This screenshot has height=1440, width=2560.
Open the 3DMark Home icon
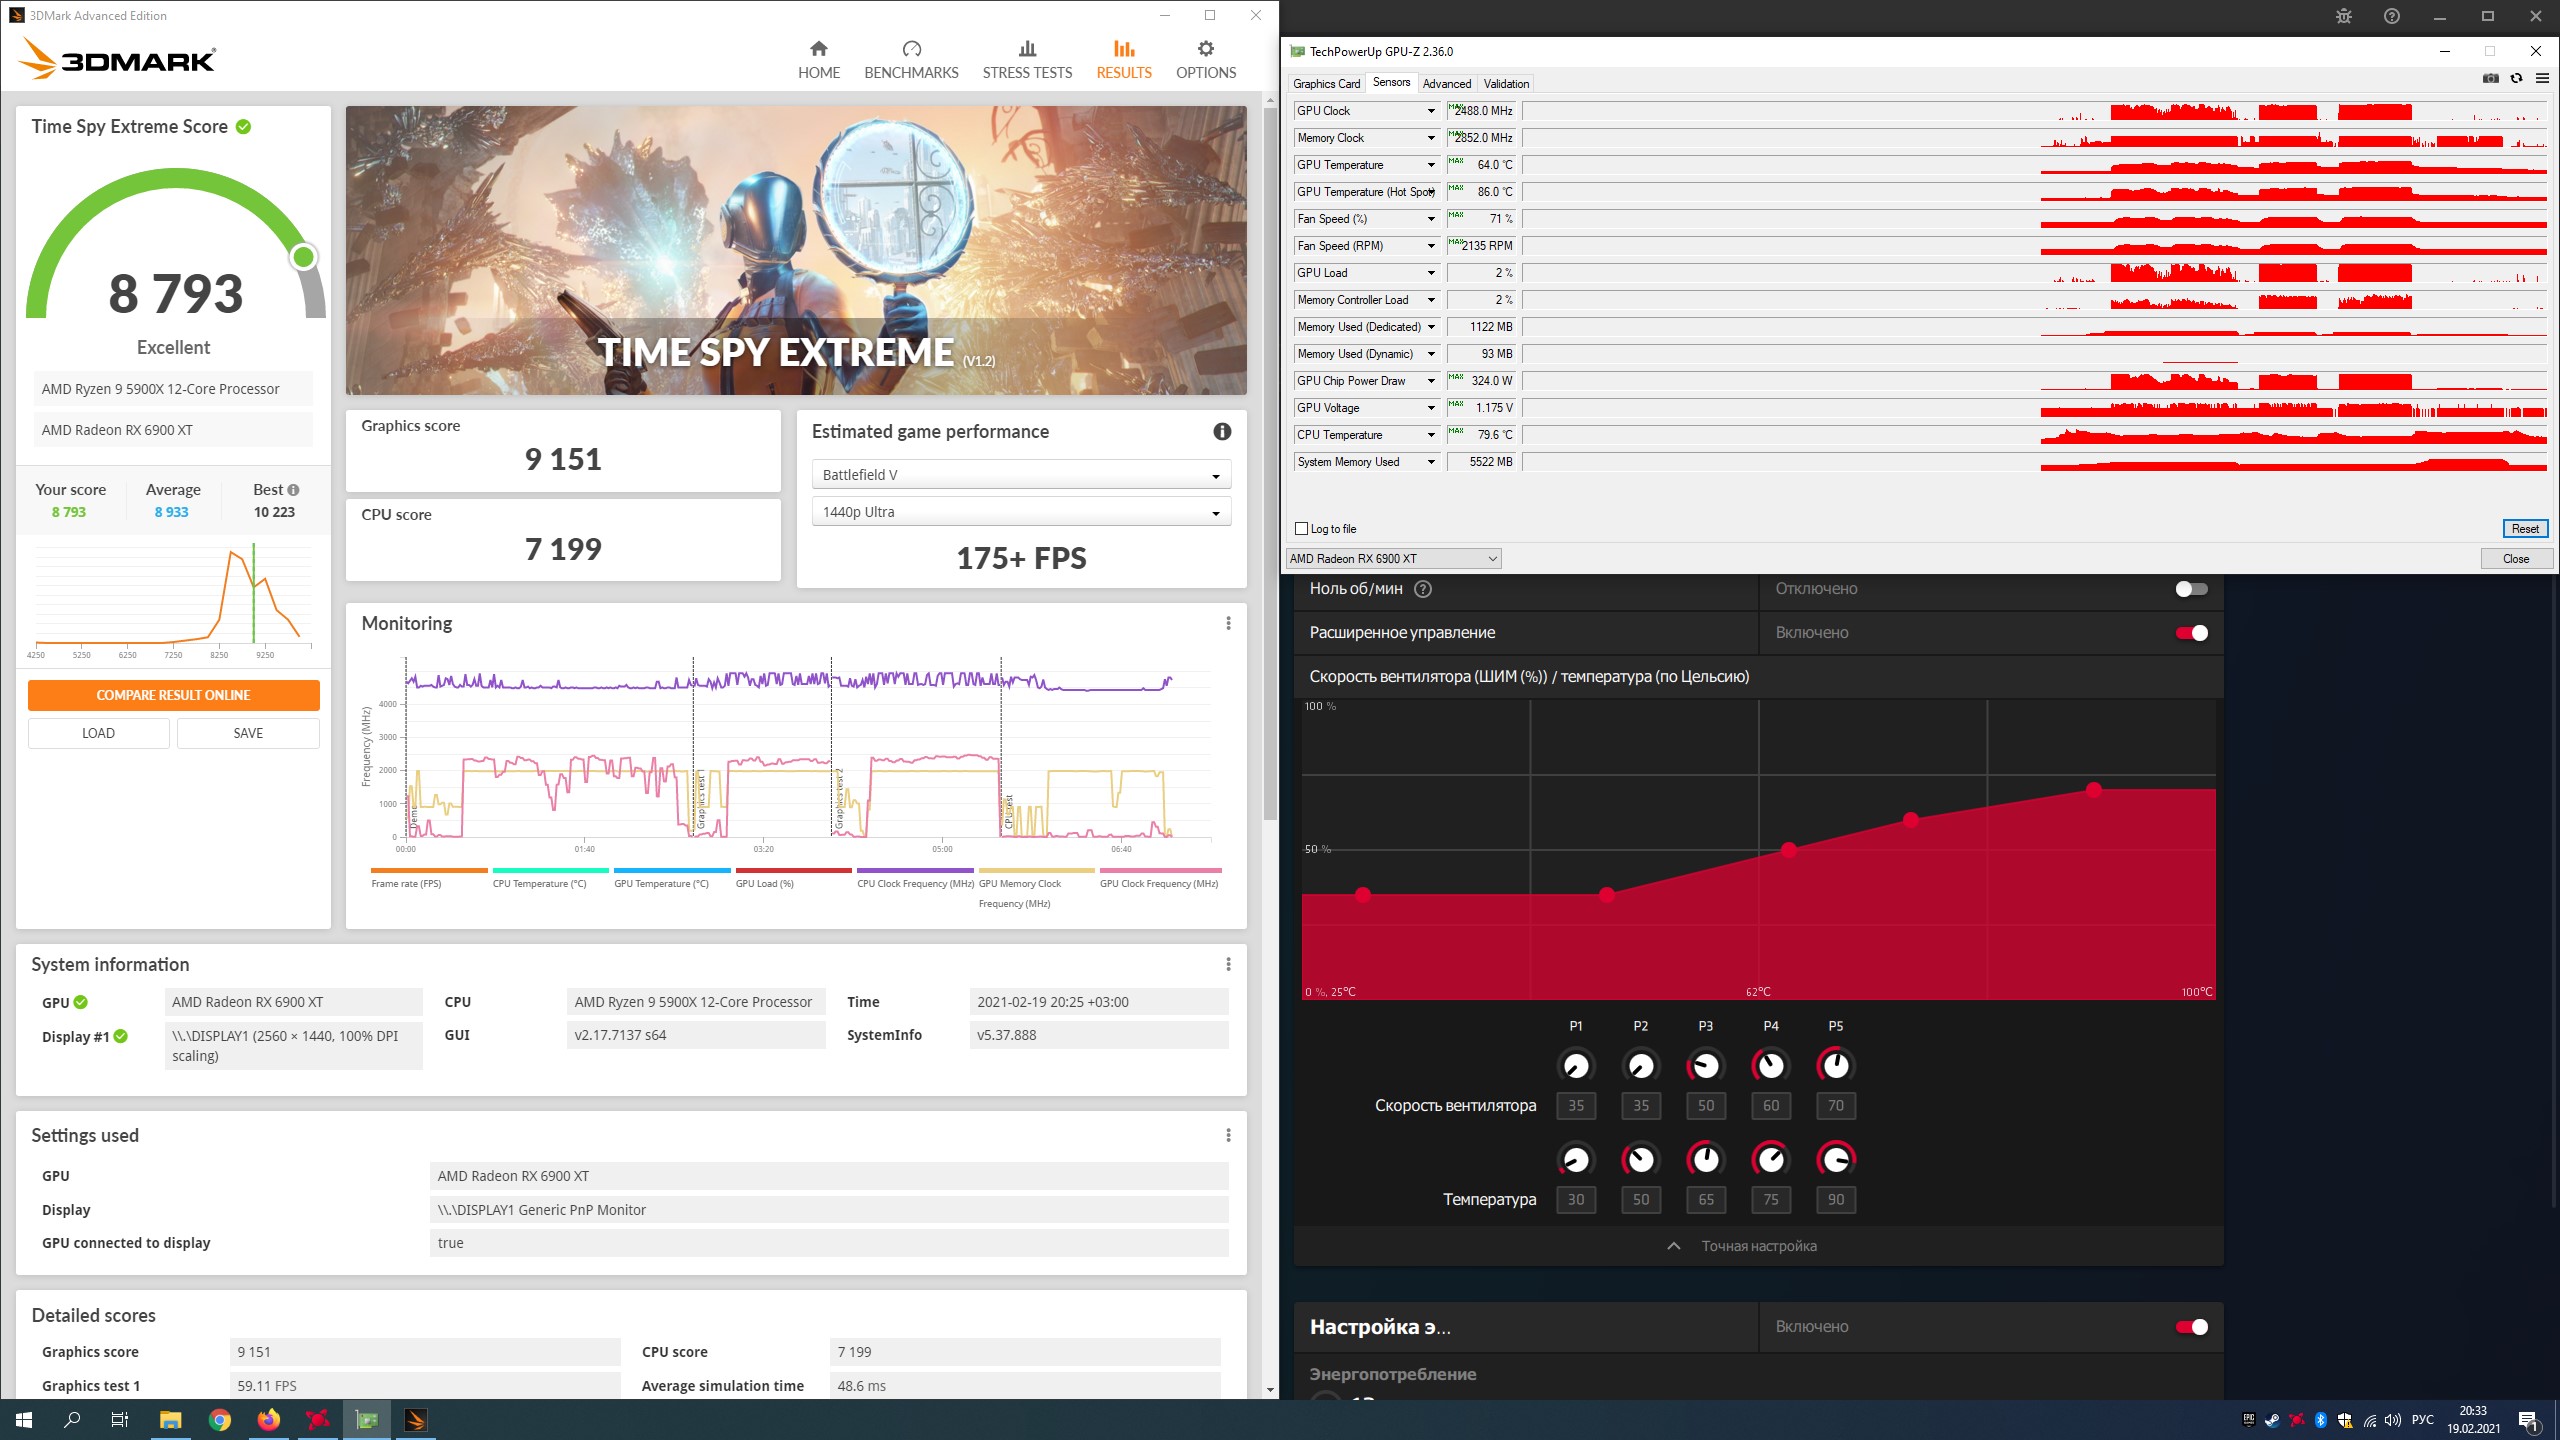(x=818, y=49)
